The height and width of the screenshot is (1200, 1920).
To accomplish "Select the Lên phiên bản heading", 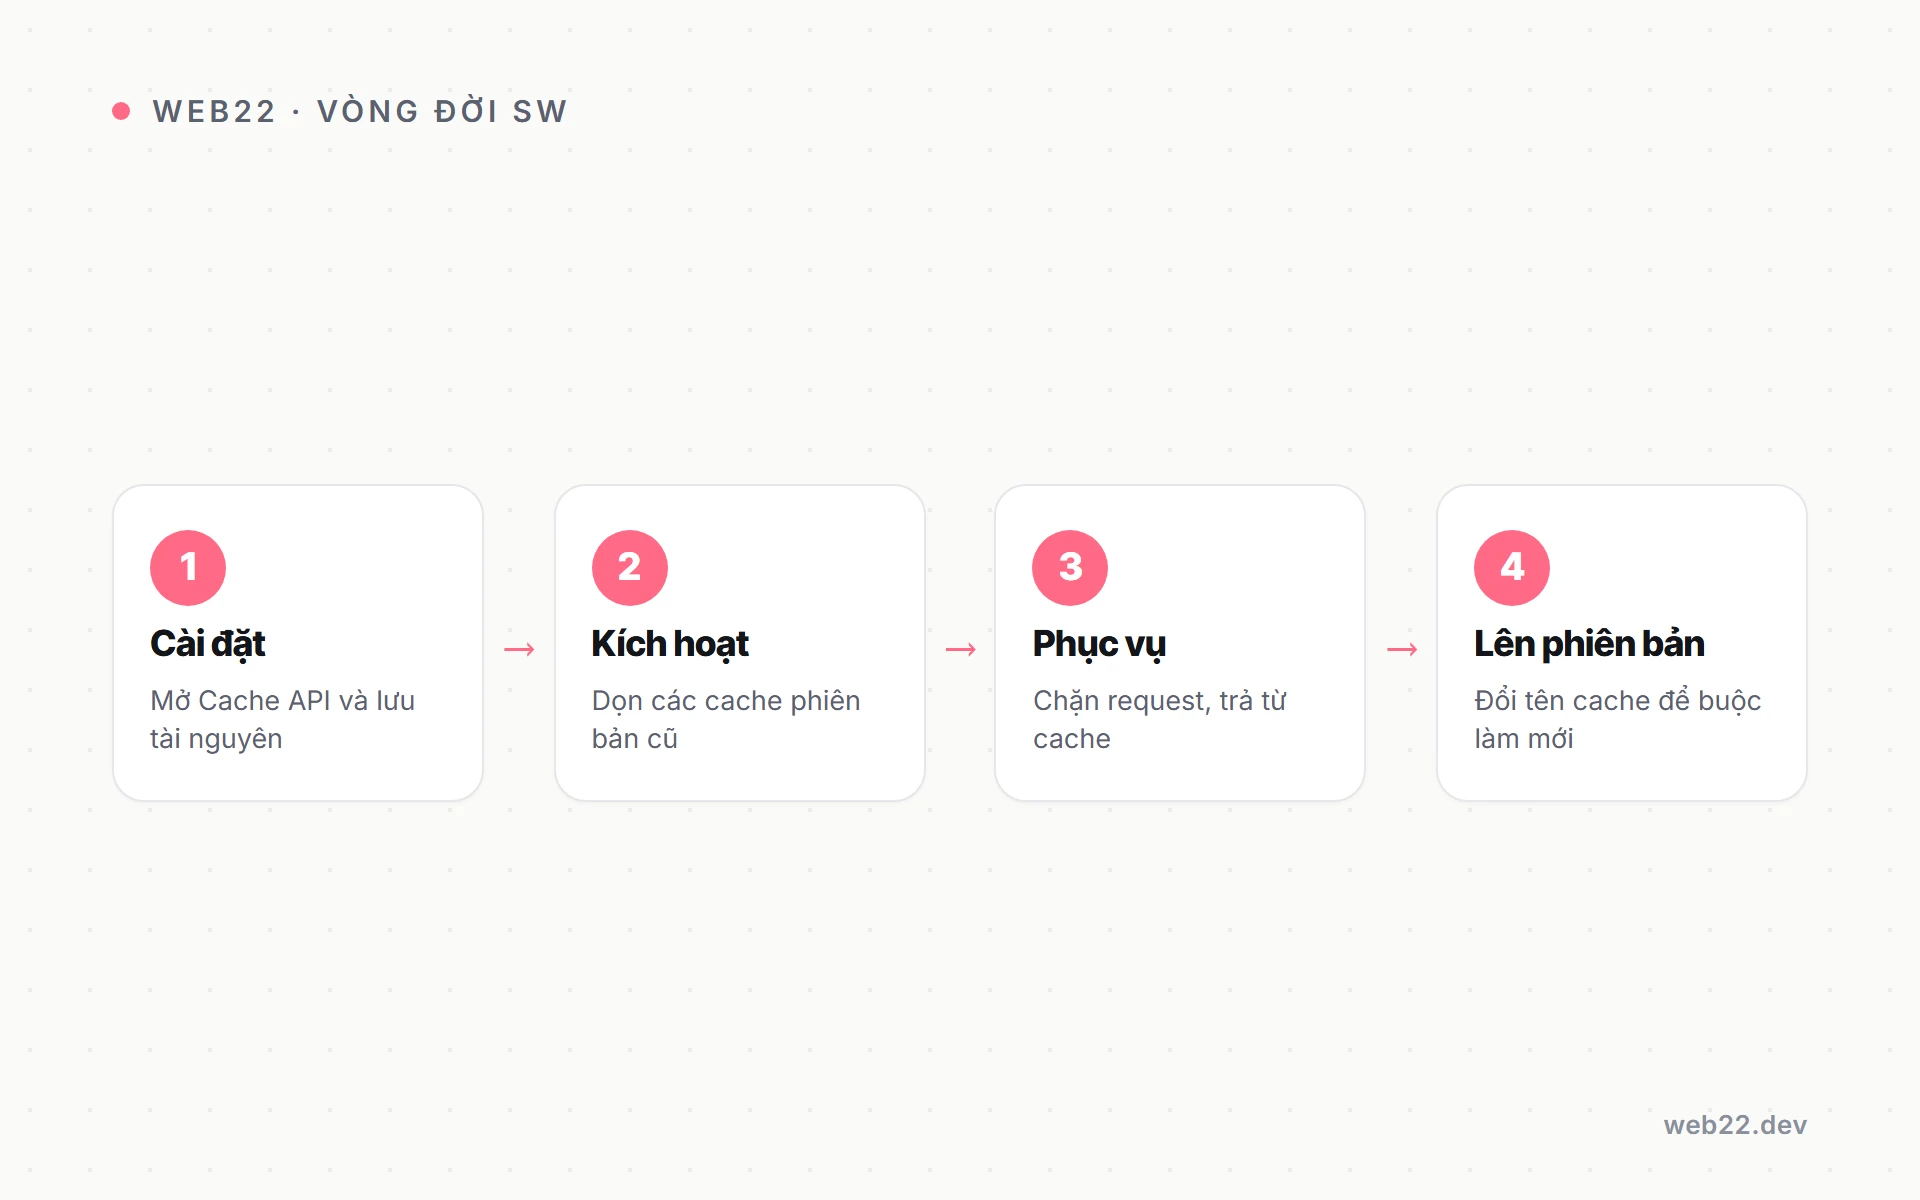I will click(1589, 644).
